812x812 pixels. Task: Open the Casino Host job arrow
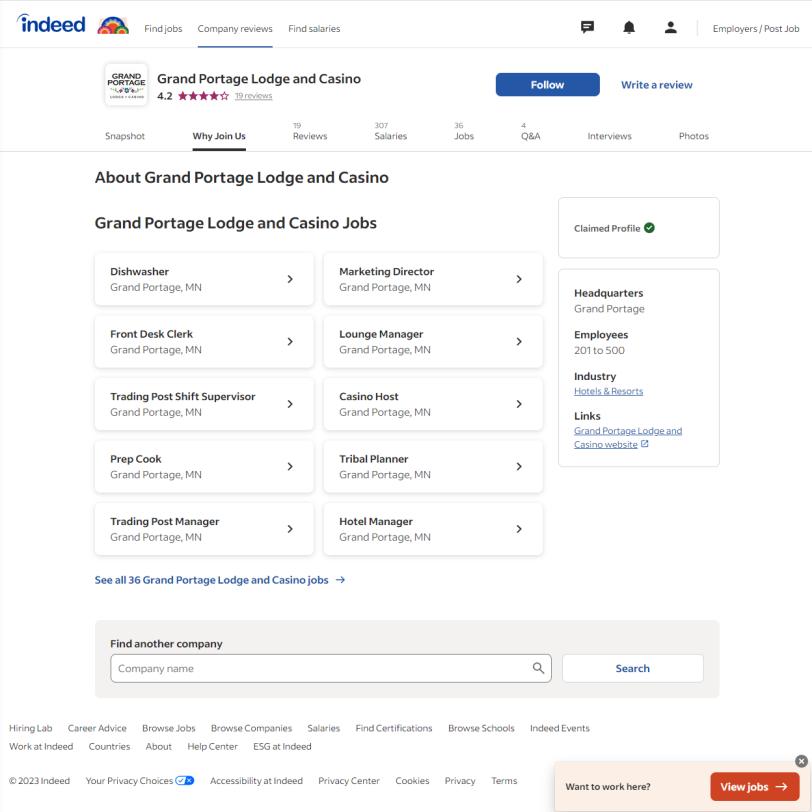click(519, 404)
